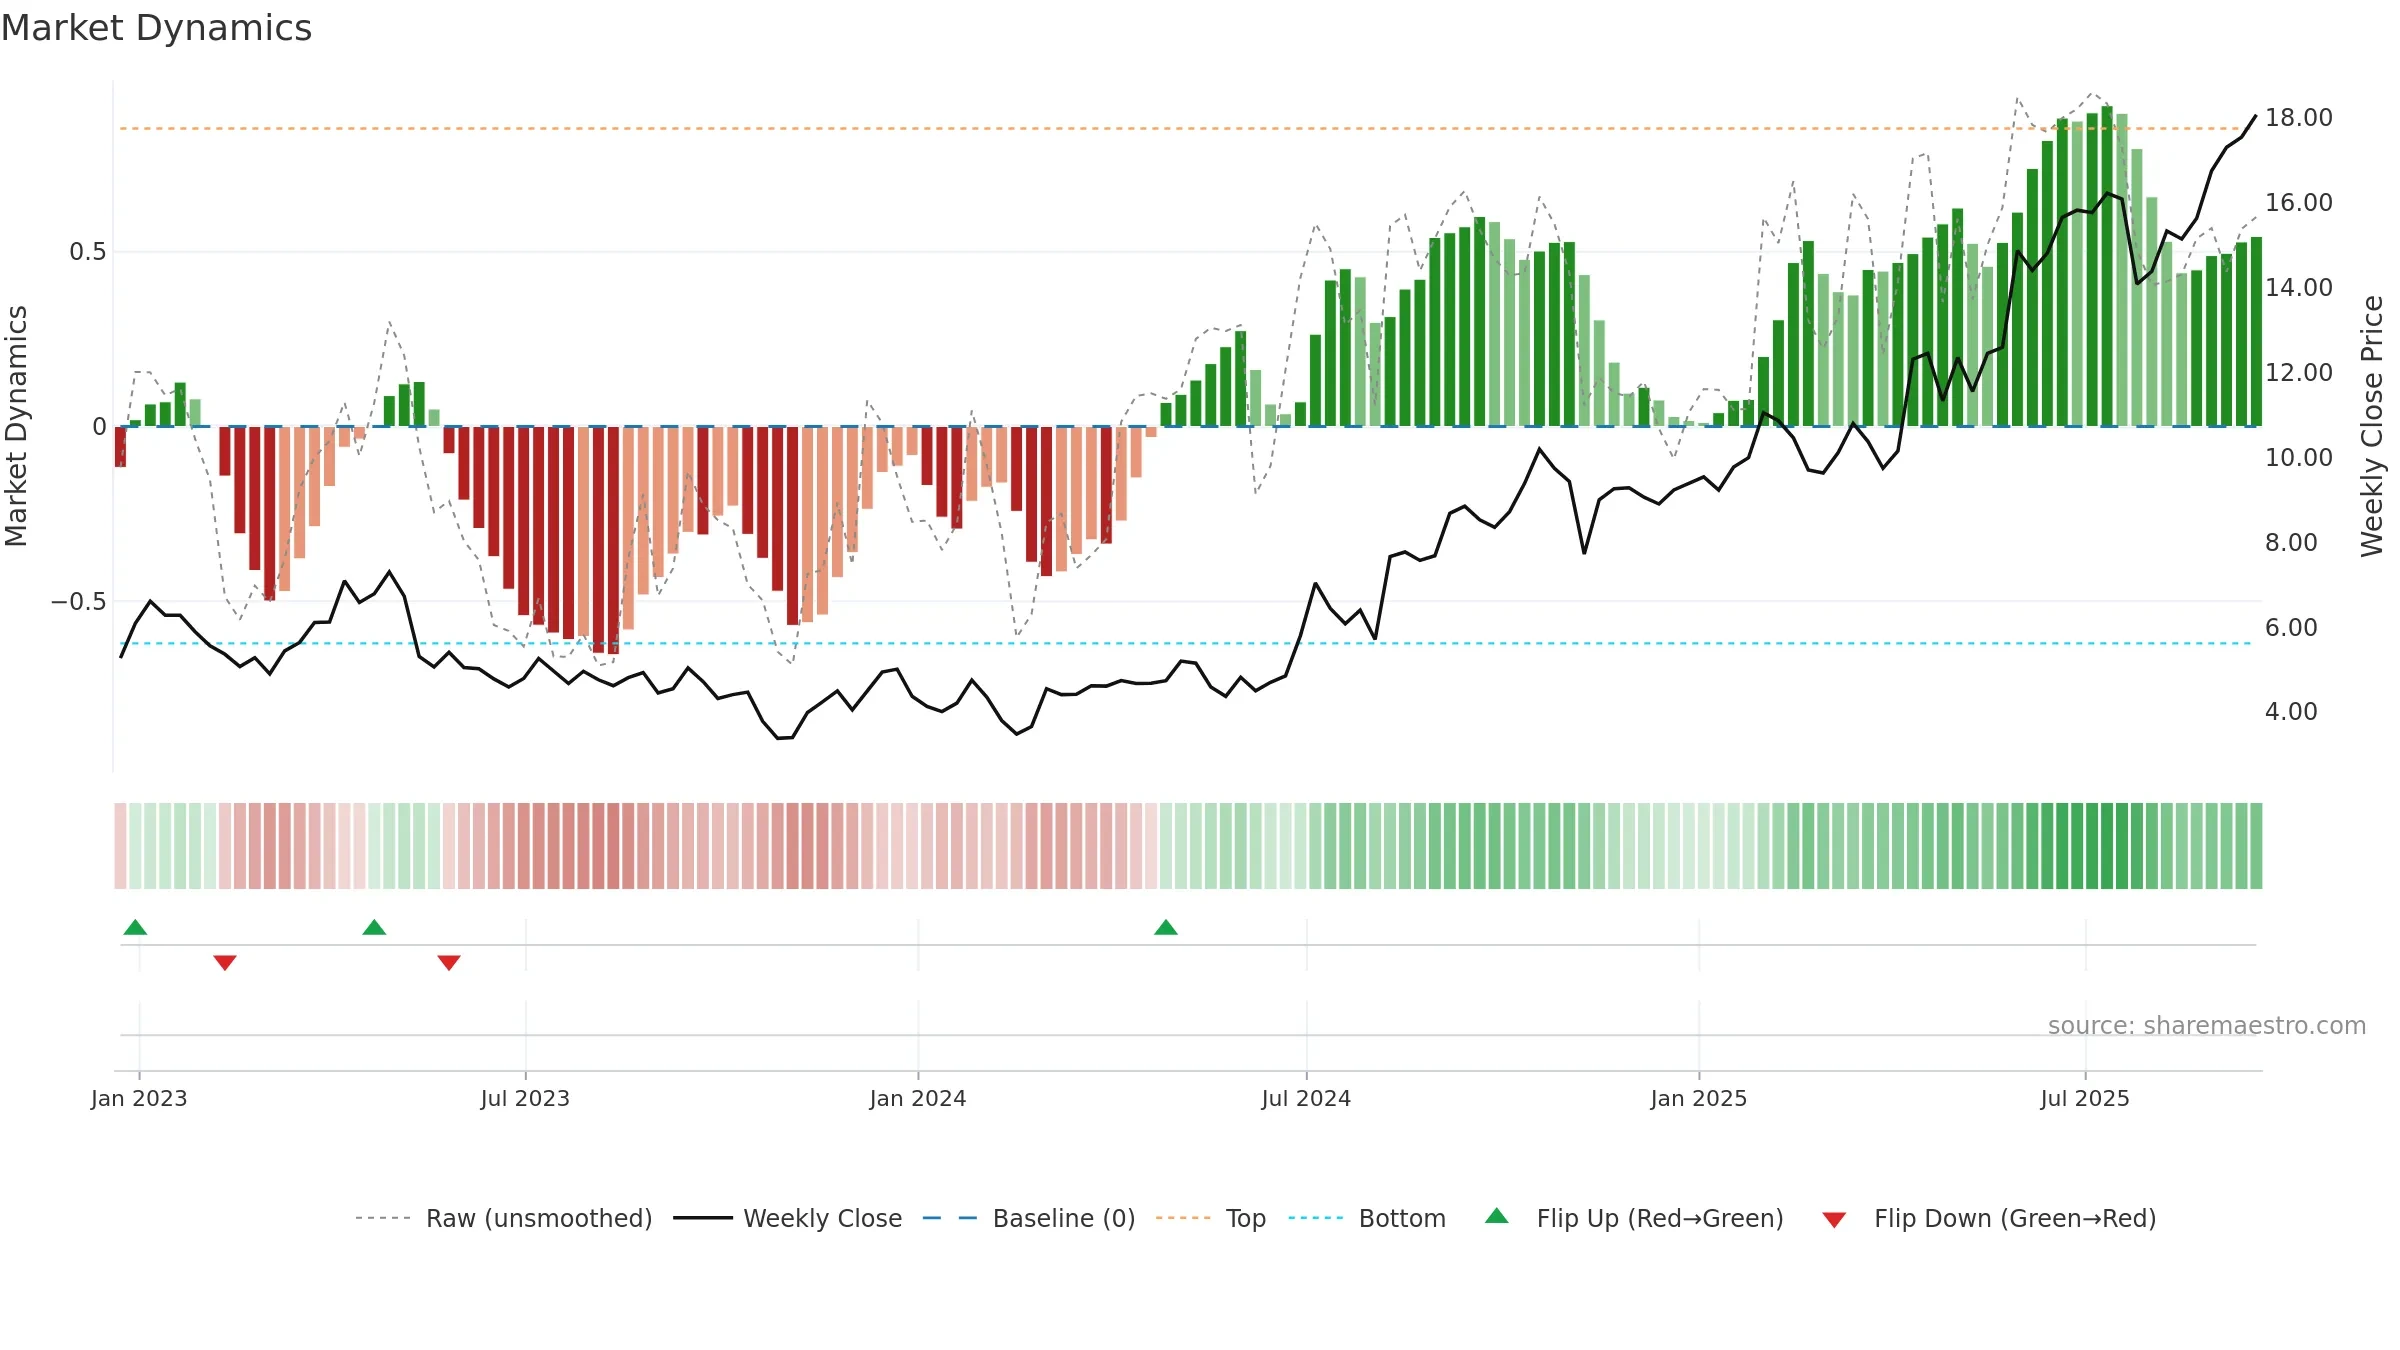Click the Jan 2024 axis label
Viewport: 2400px width, 1350px height.
[x=918, y=1098]
